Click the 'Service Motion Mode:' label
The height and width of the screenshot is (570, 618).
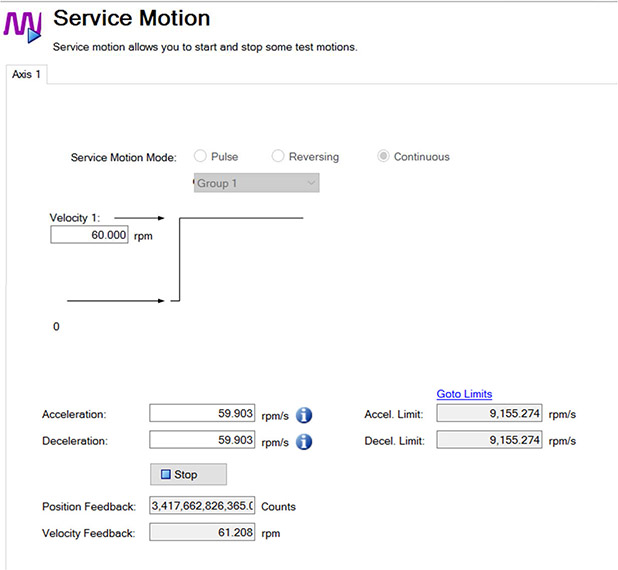point(124,157)
